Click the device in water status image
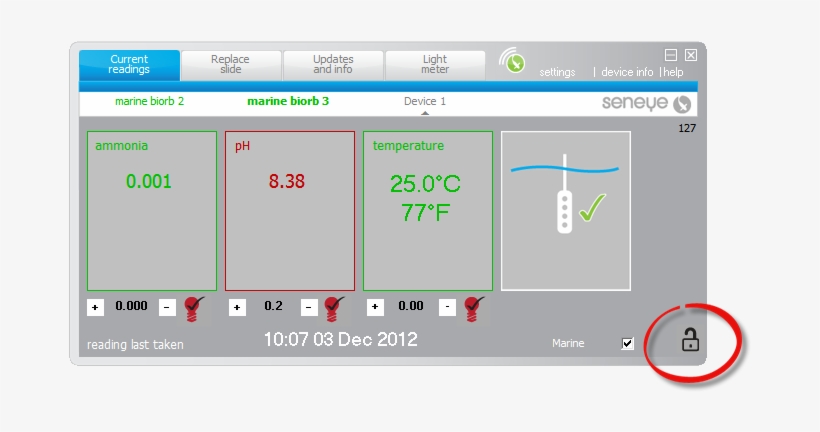 pyautogui.click(x=566, y=211)
